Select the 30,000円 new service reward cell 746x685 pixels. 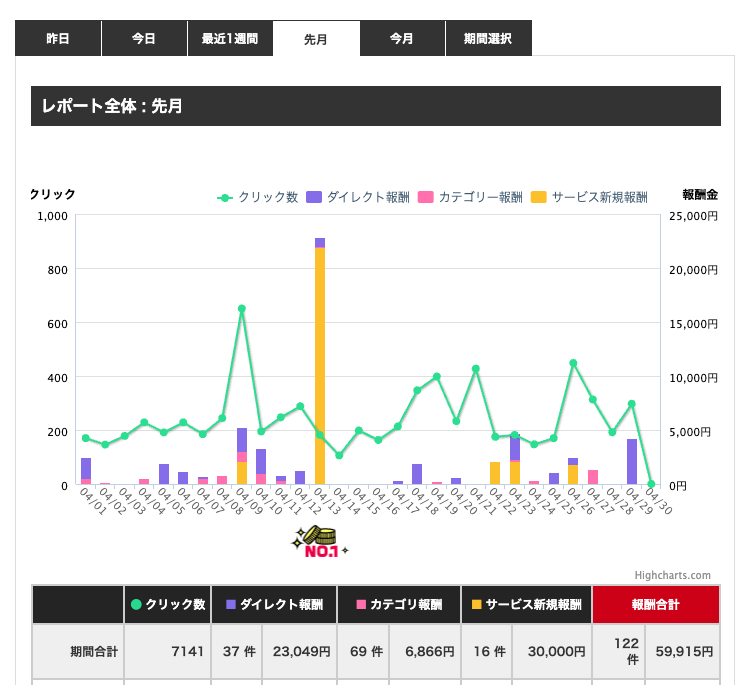pos(552,651)
